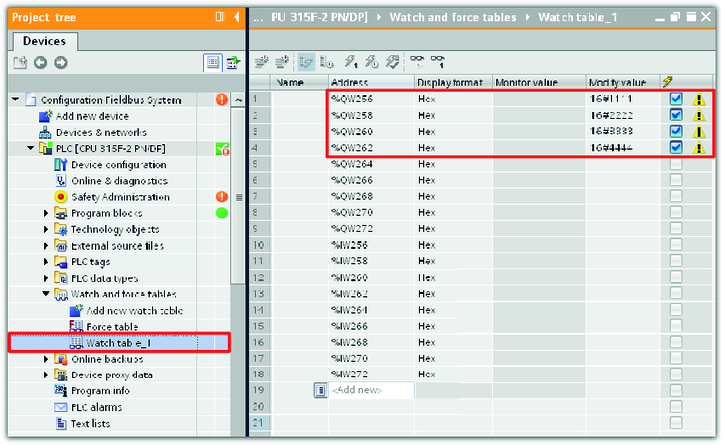Click the Add new address input cell
This screenshot has height=445, width=725.
pos(370,390)
